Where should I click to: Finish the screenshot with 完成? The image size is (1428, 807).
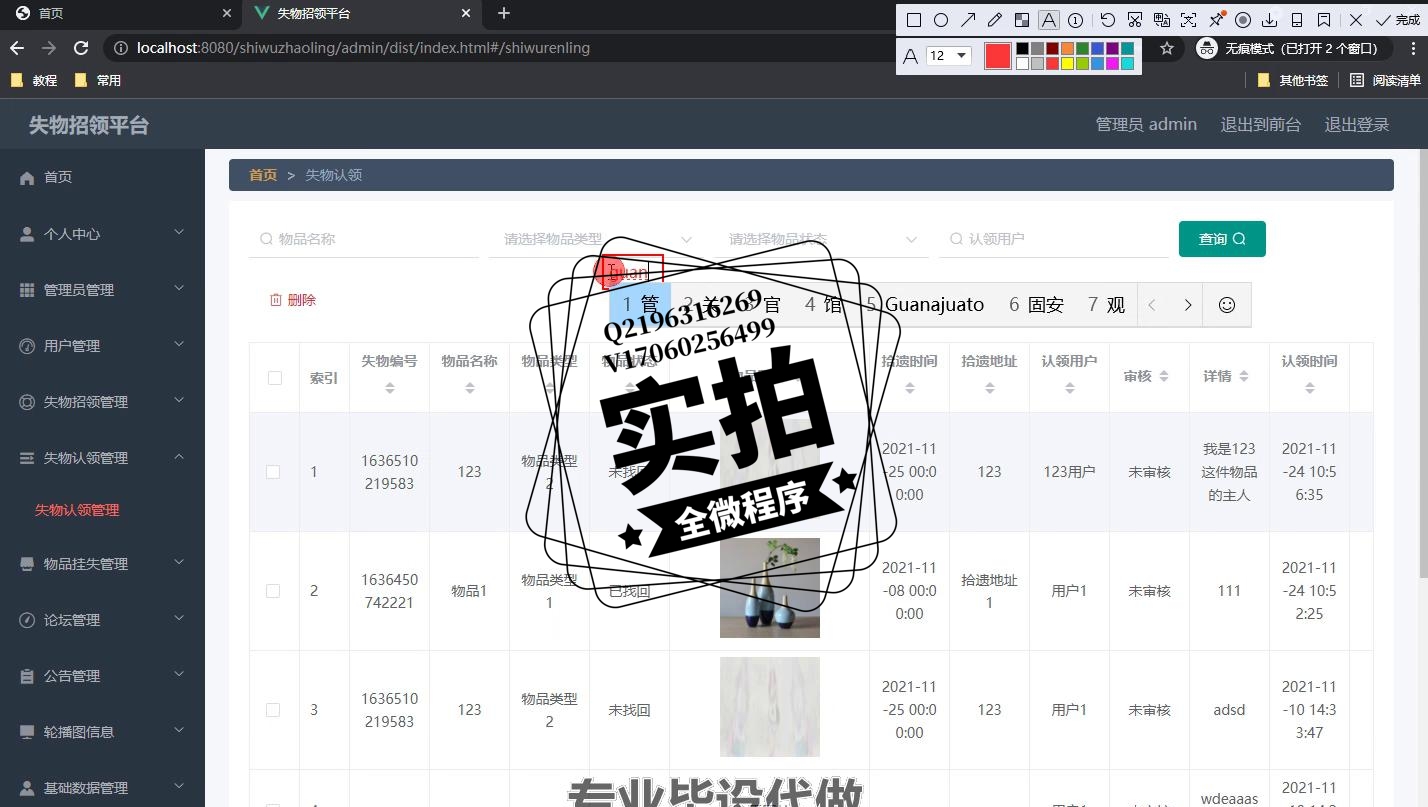1398,20
